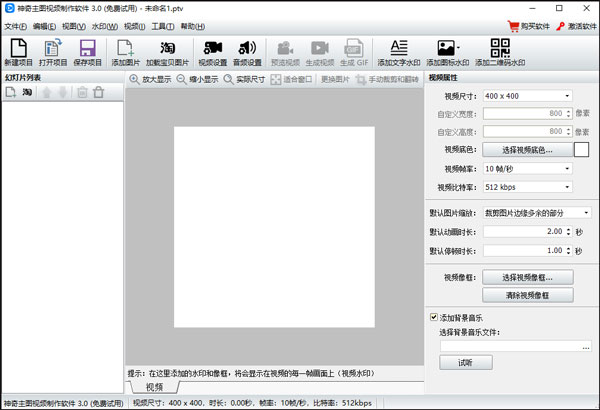Expand the image watermark dropdown arrow
600x410 pixels.
[458, 48]
